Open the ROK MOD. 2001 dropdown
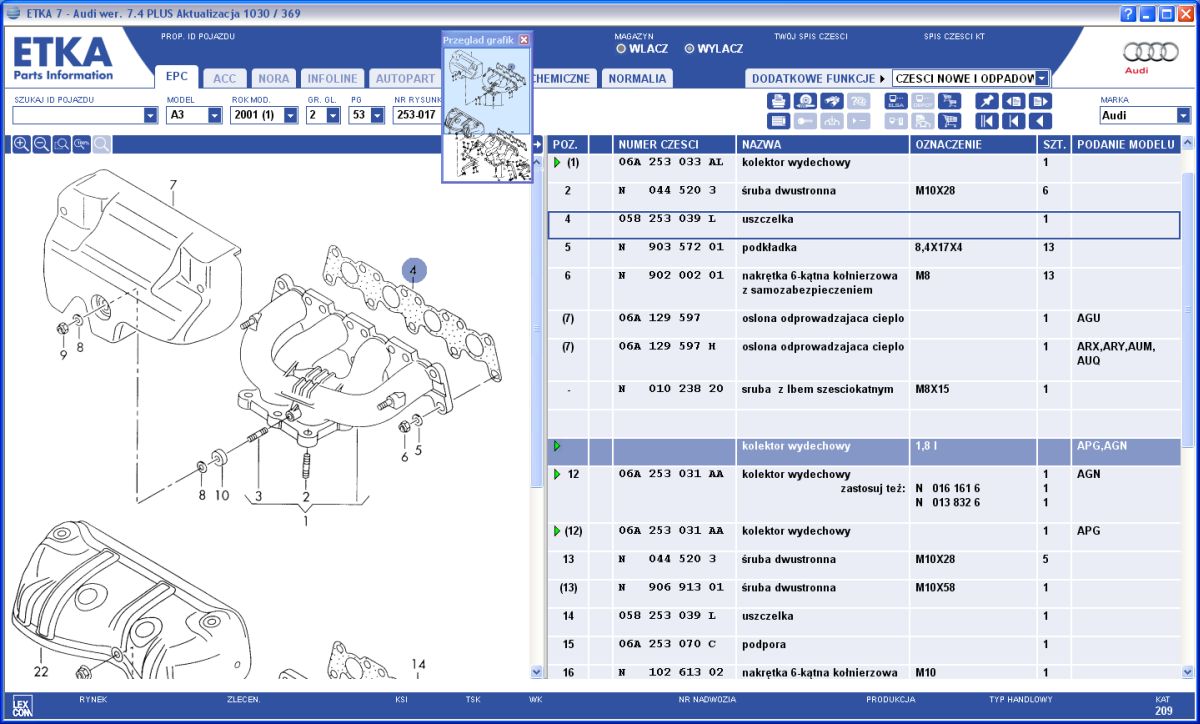The height and width of the screenshot is (724, 1200). (291, 115)
